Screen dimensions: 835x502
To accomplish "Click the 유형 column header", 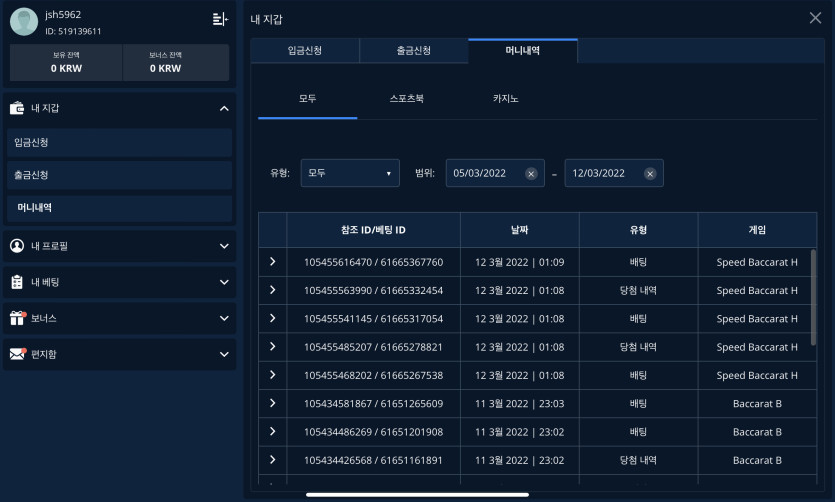I will 638,230.
